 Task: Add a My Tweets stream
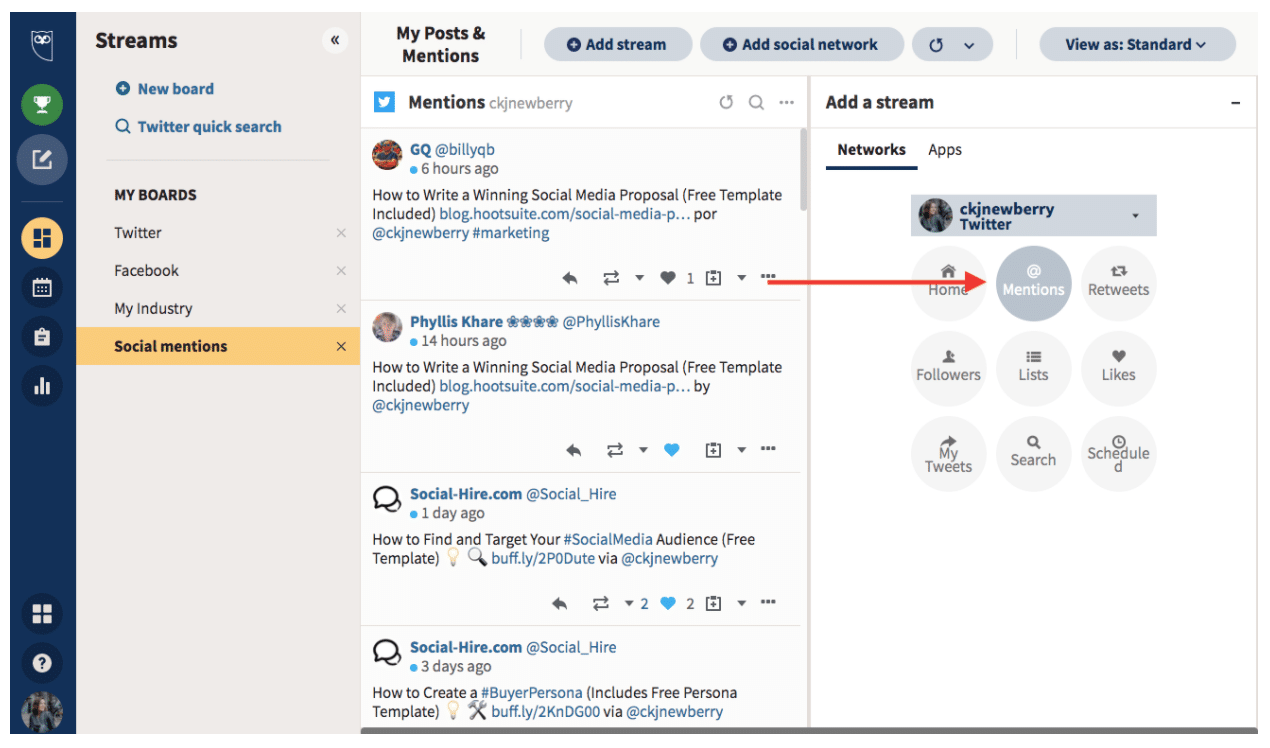pyautogui.click(x=948, y=454)
